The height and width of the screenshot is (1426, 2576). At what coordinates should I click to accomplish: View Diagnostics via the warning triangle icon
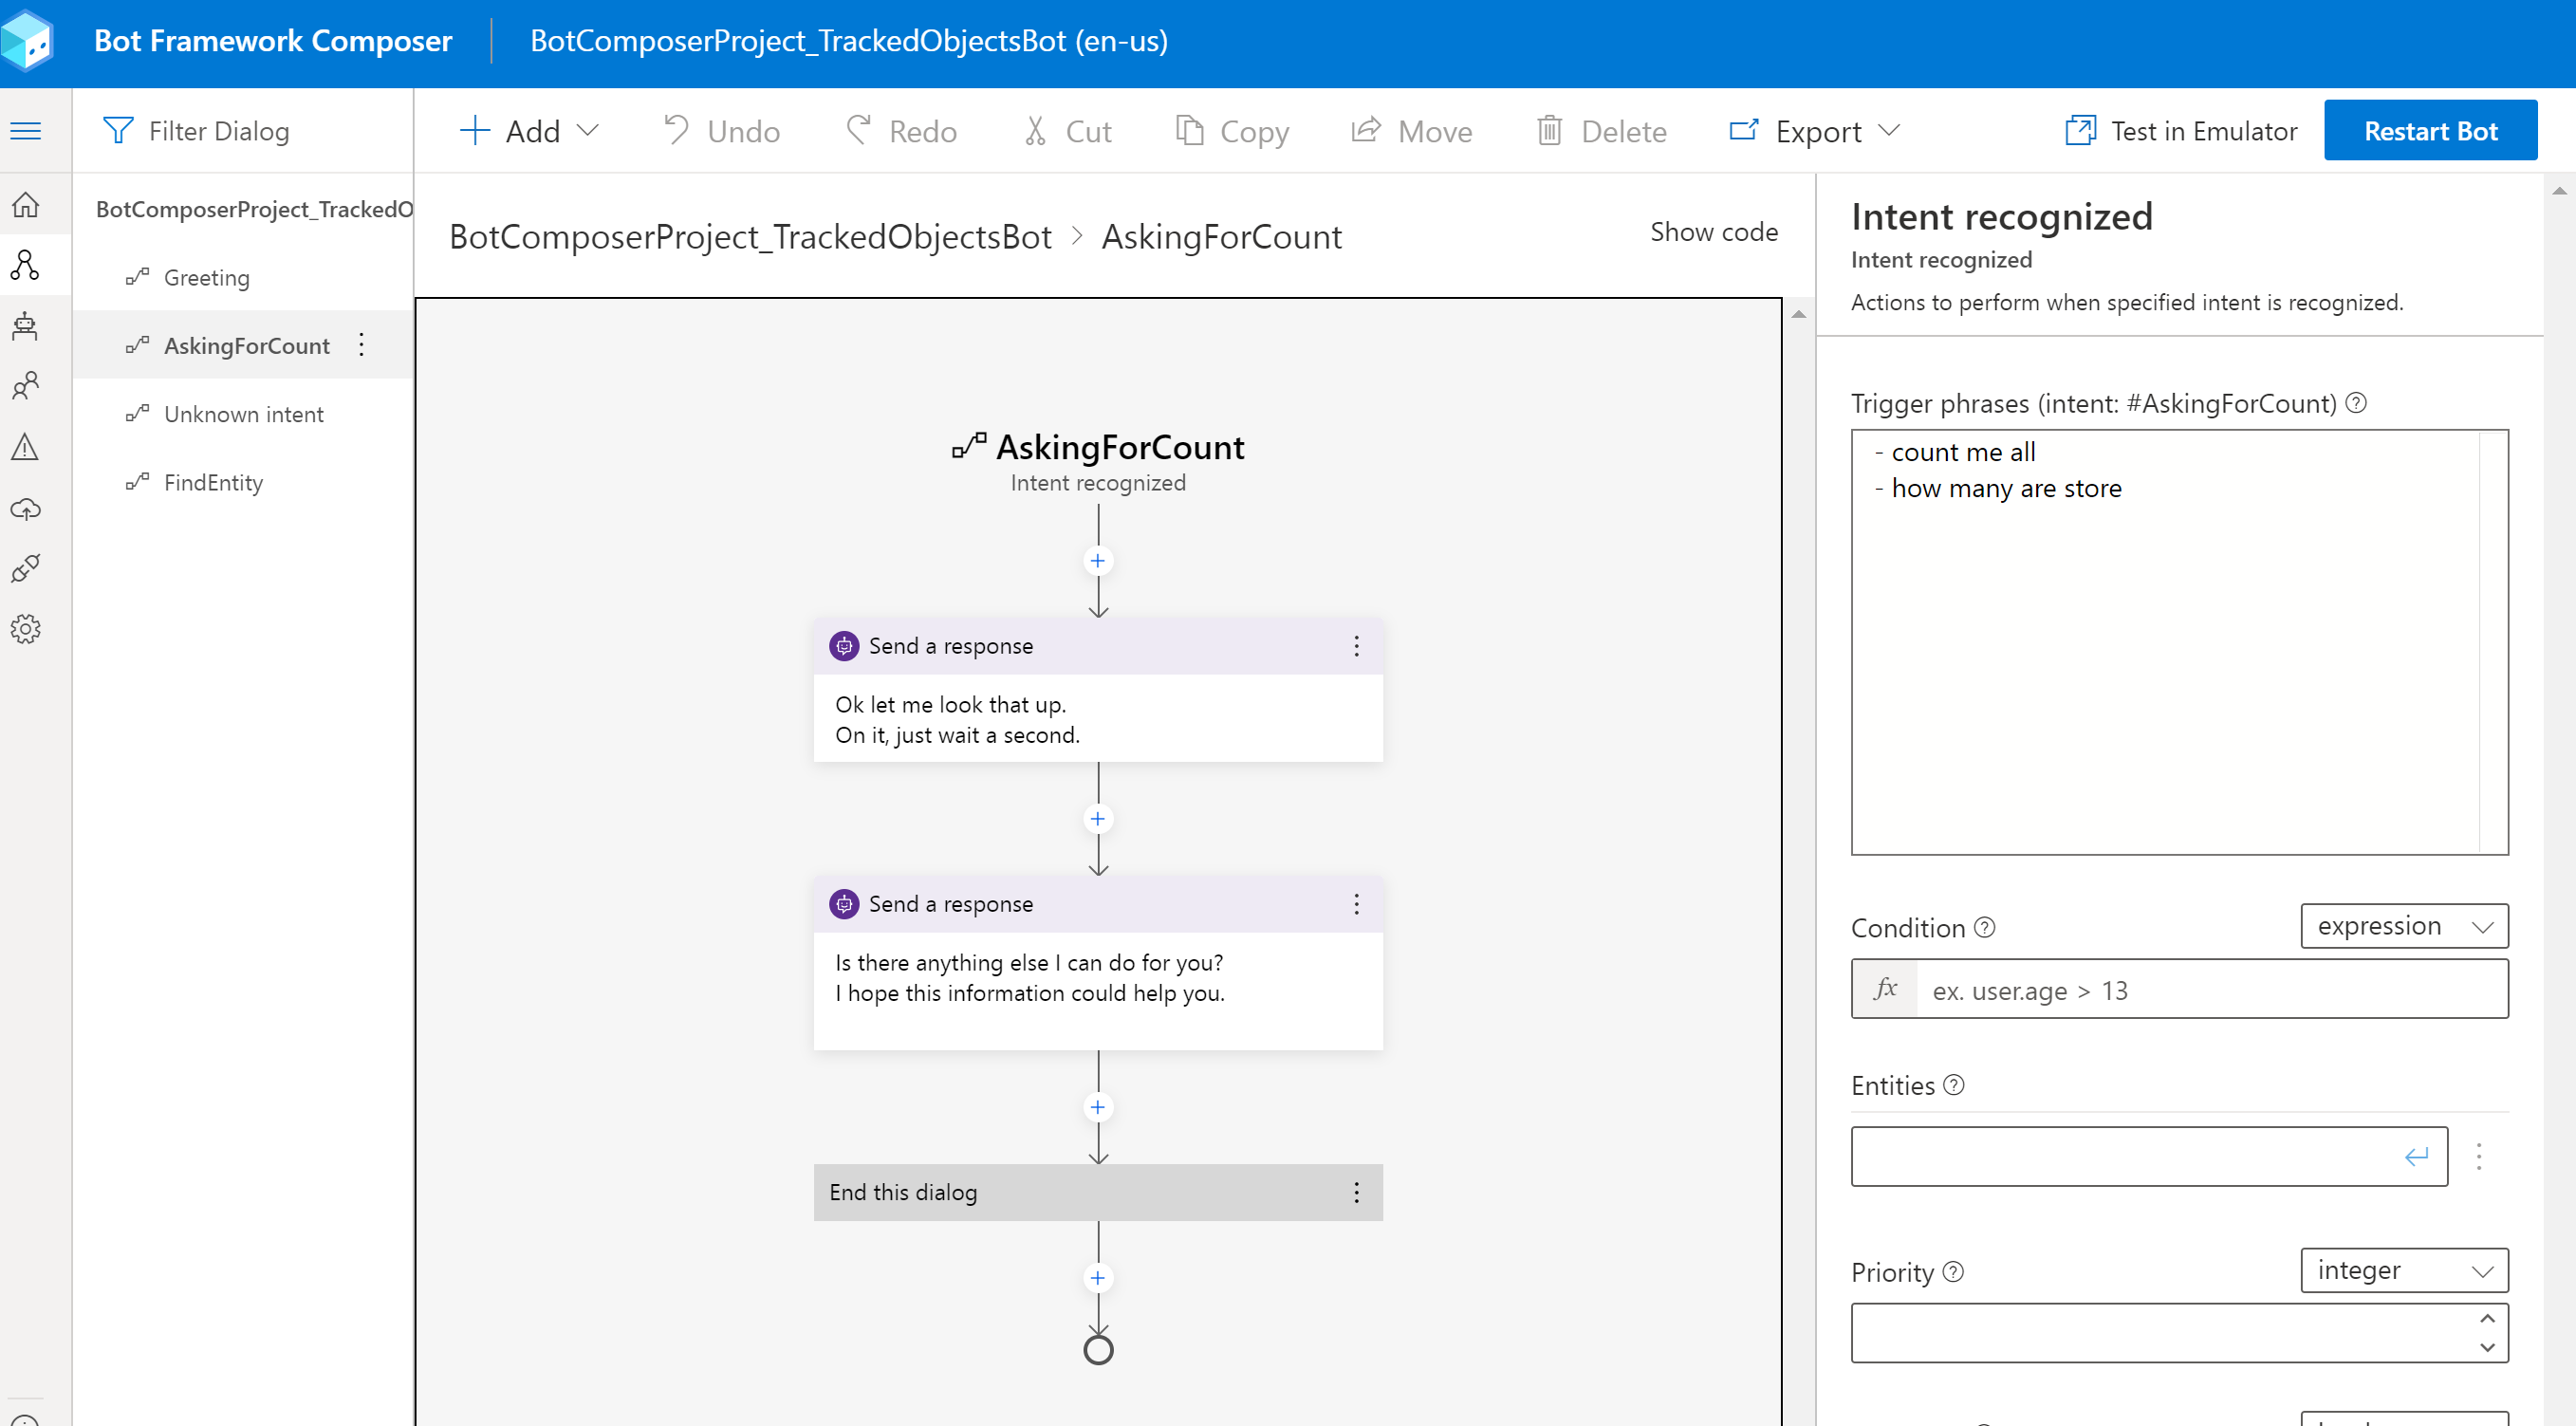pos(26,446)
